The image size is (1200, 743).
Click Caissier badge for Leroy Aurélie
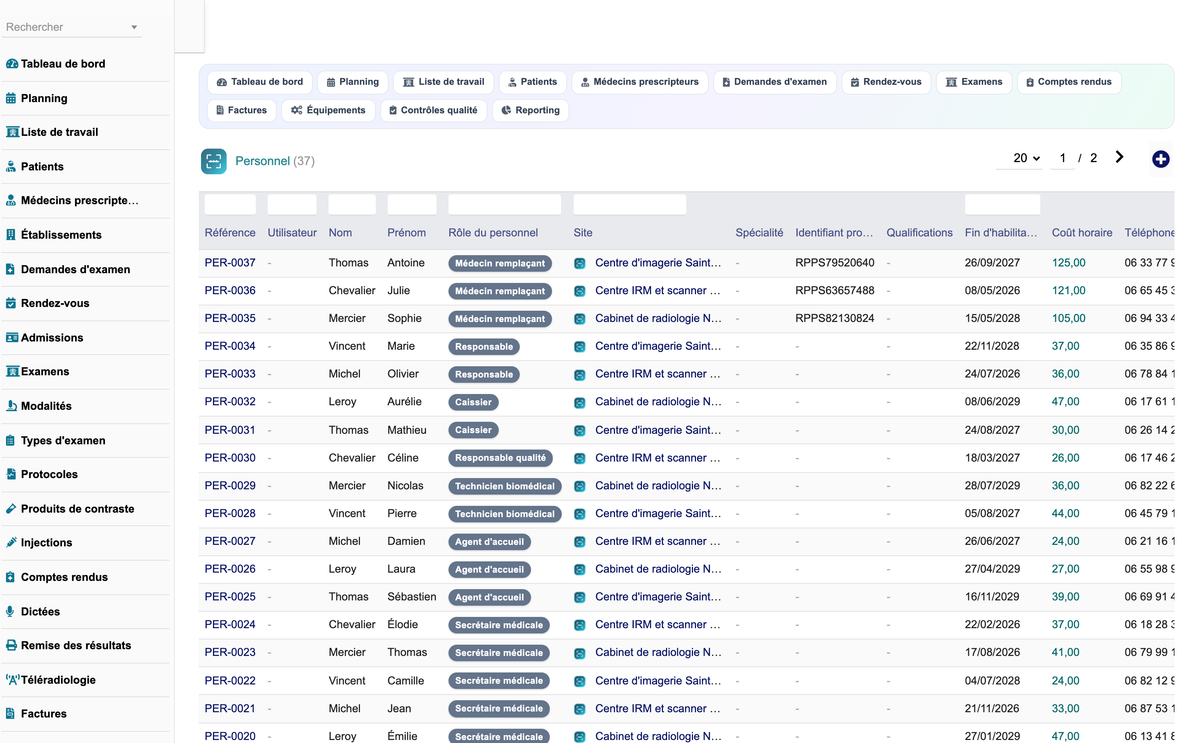point(473,402)
